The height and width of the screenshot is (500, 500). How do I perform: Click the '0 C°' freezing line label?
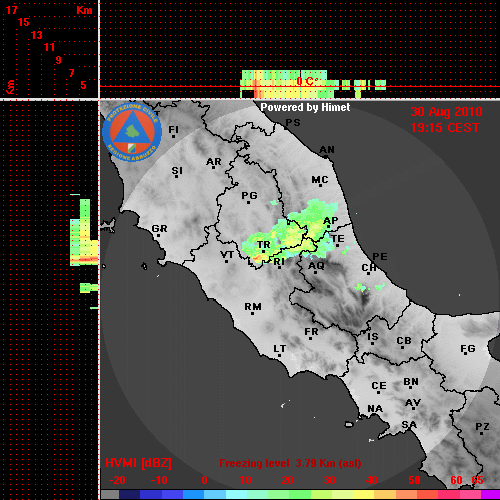[x=307, y=81]
